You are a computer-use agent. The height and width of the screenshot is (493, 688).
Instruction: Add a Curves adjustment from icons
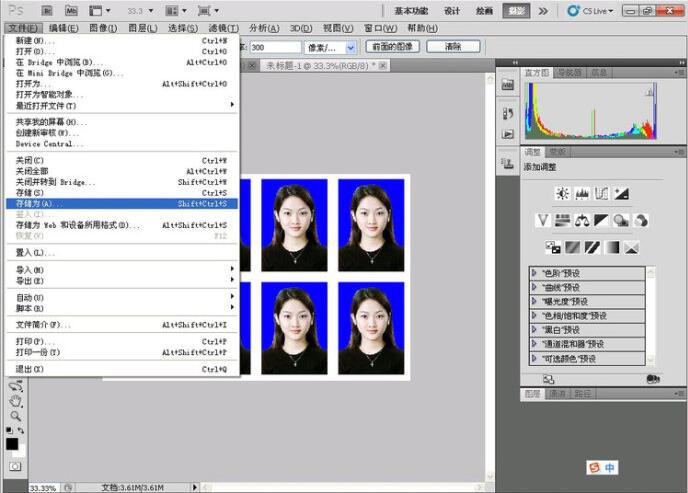point(602,193)
